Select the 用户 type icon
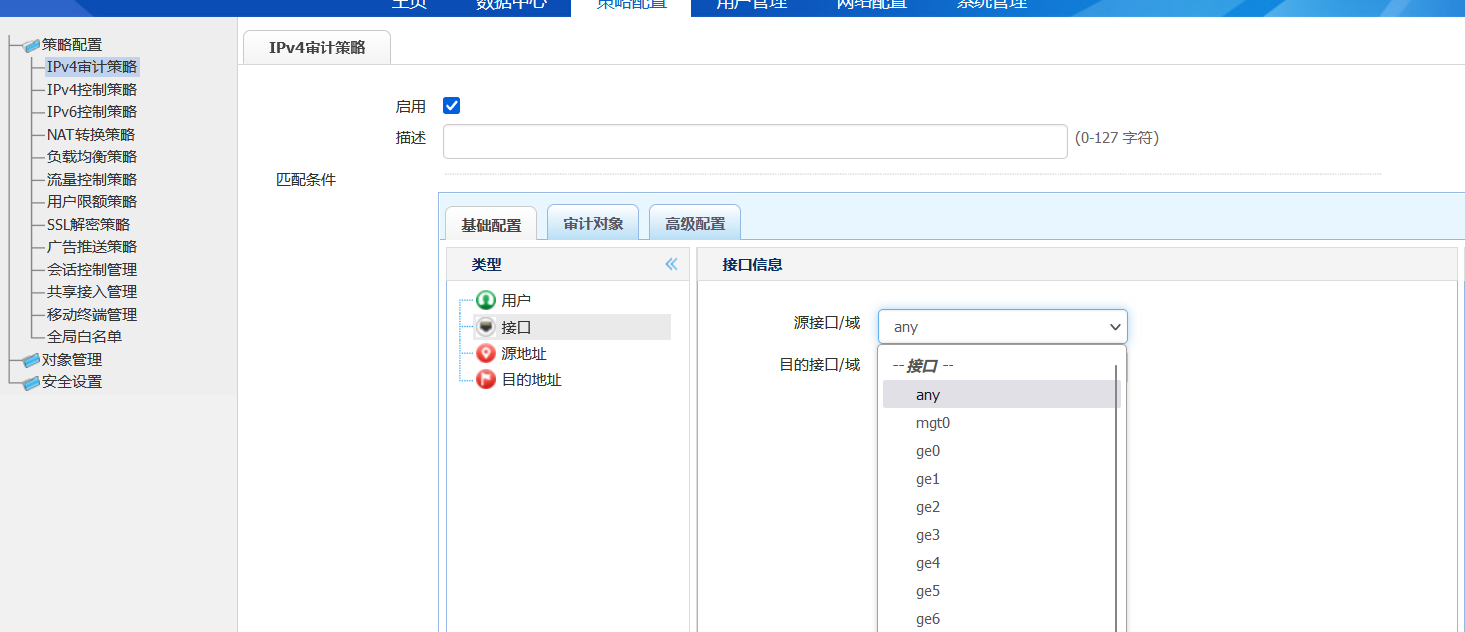 tap(486, 299)
